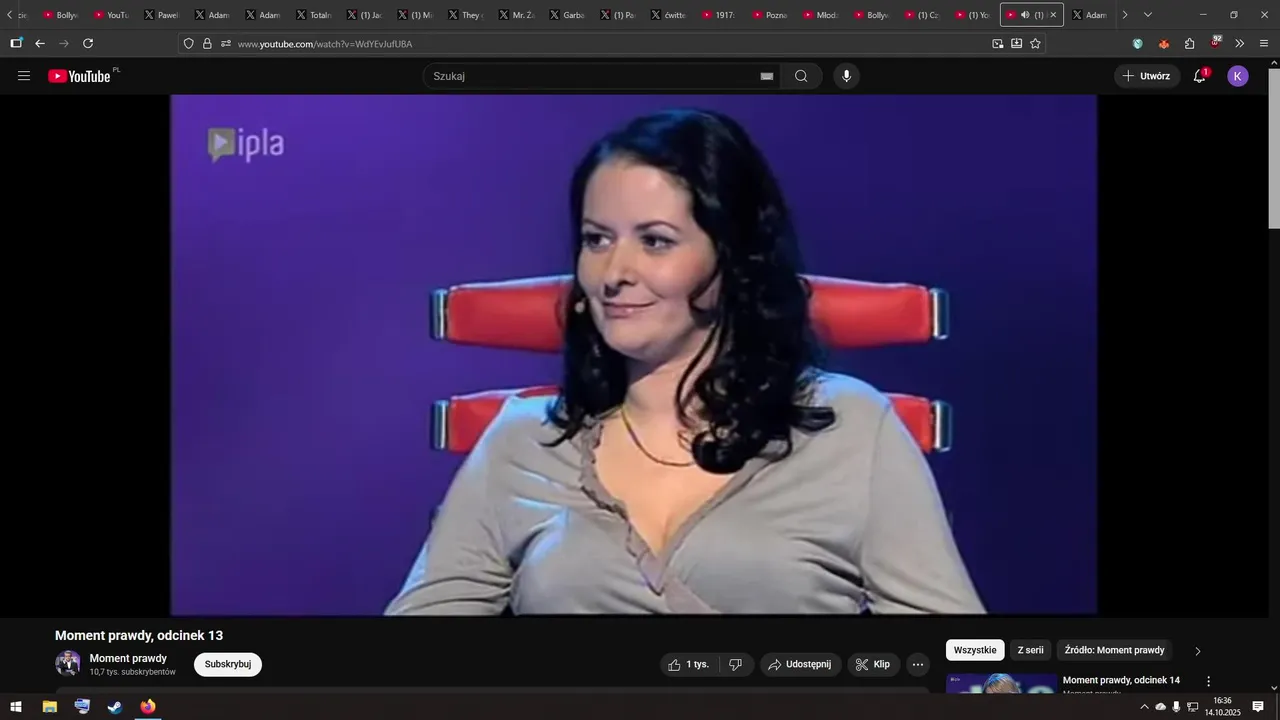The width and height of the screenshot is (1280, 720).
Task: Go back with browser back arrow
Action: click(x=40, y=43)
